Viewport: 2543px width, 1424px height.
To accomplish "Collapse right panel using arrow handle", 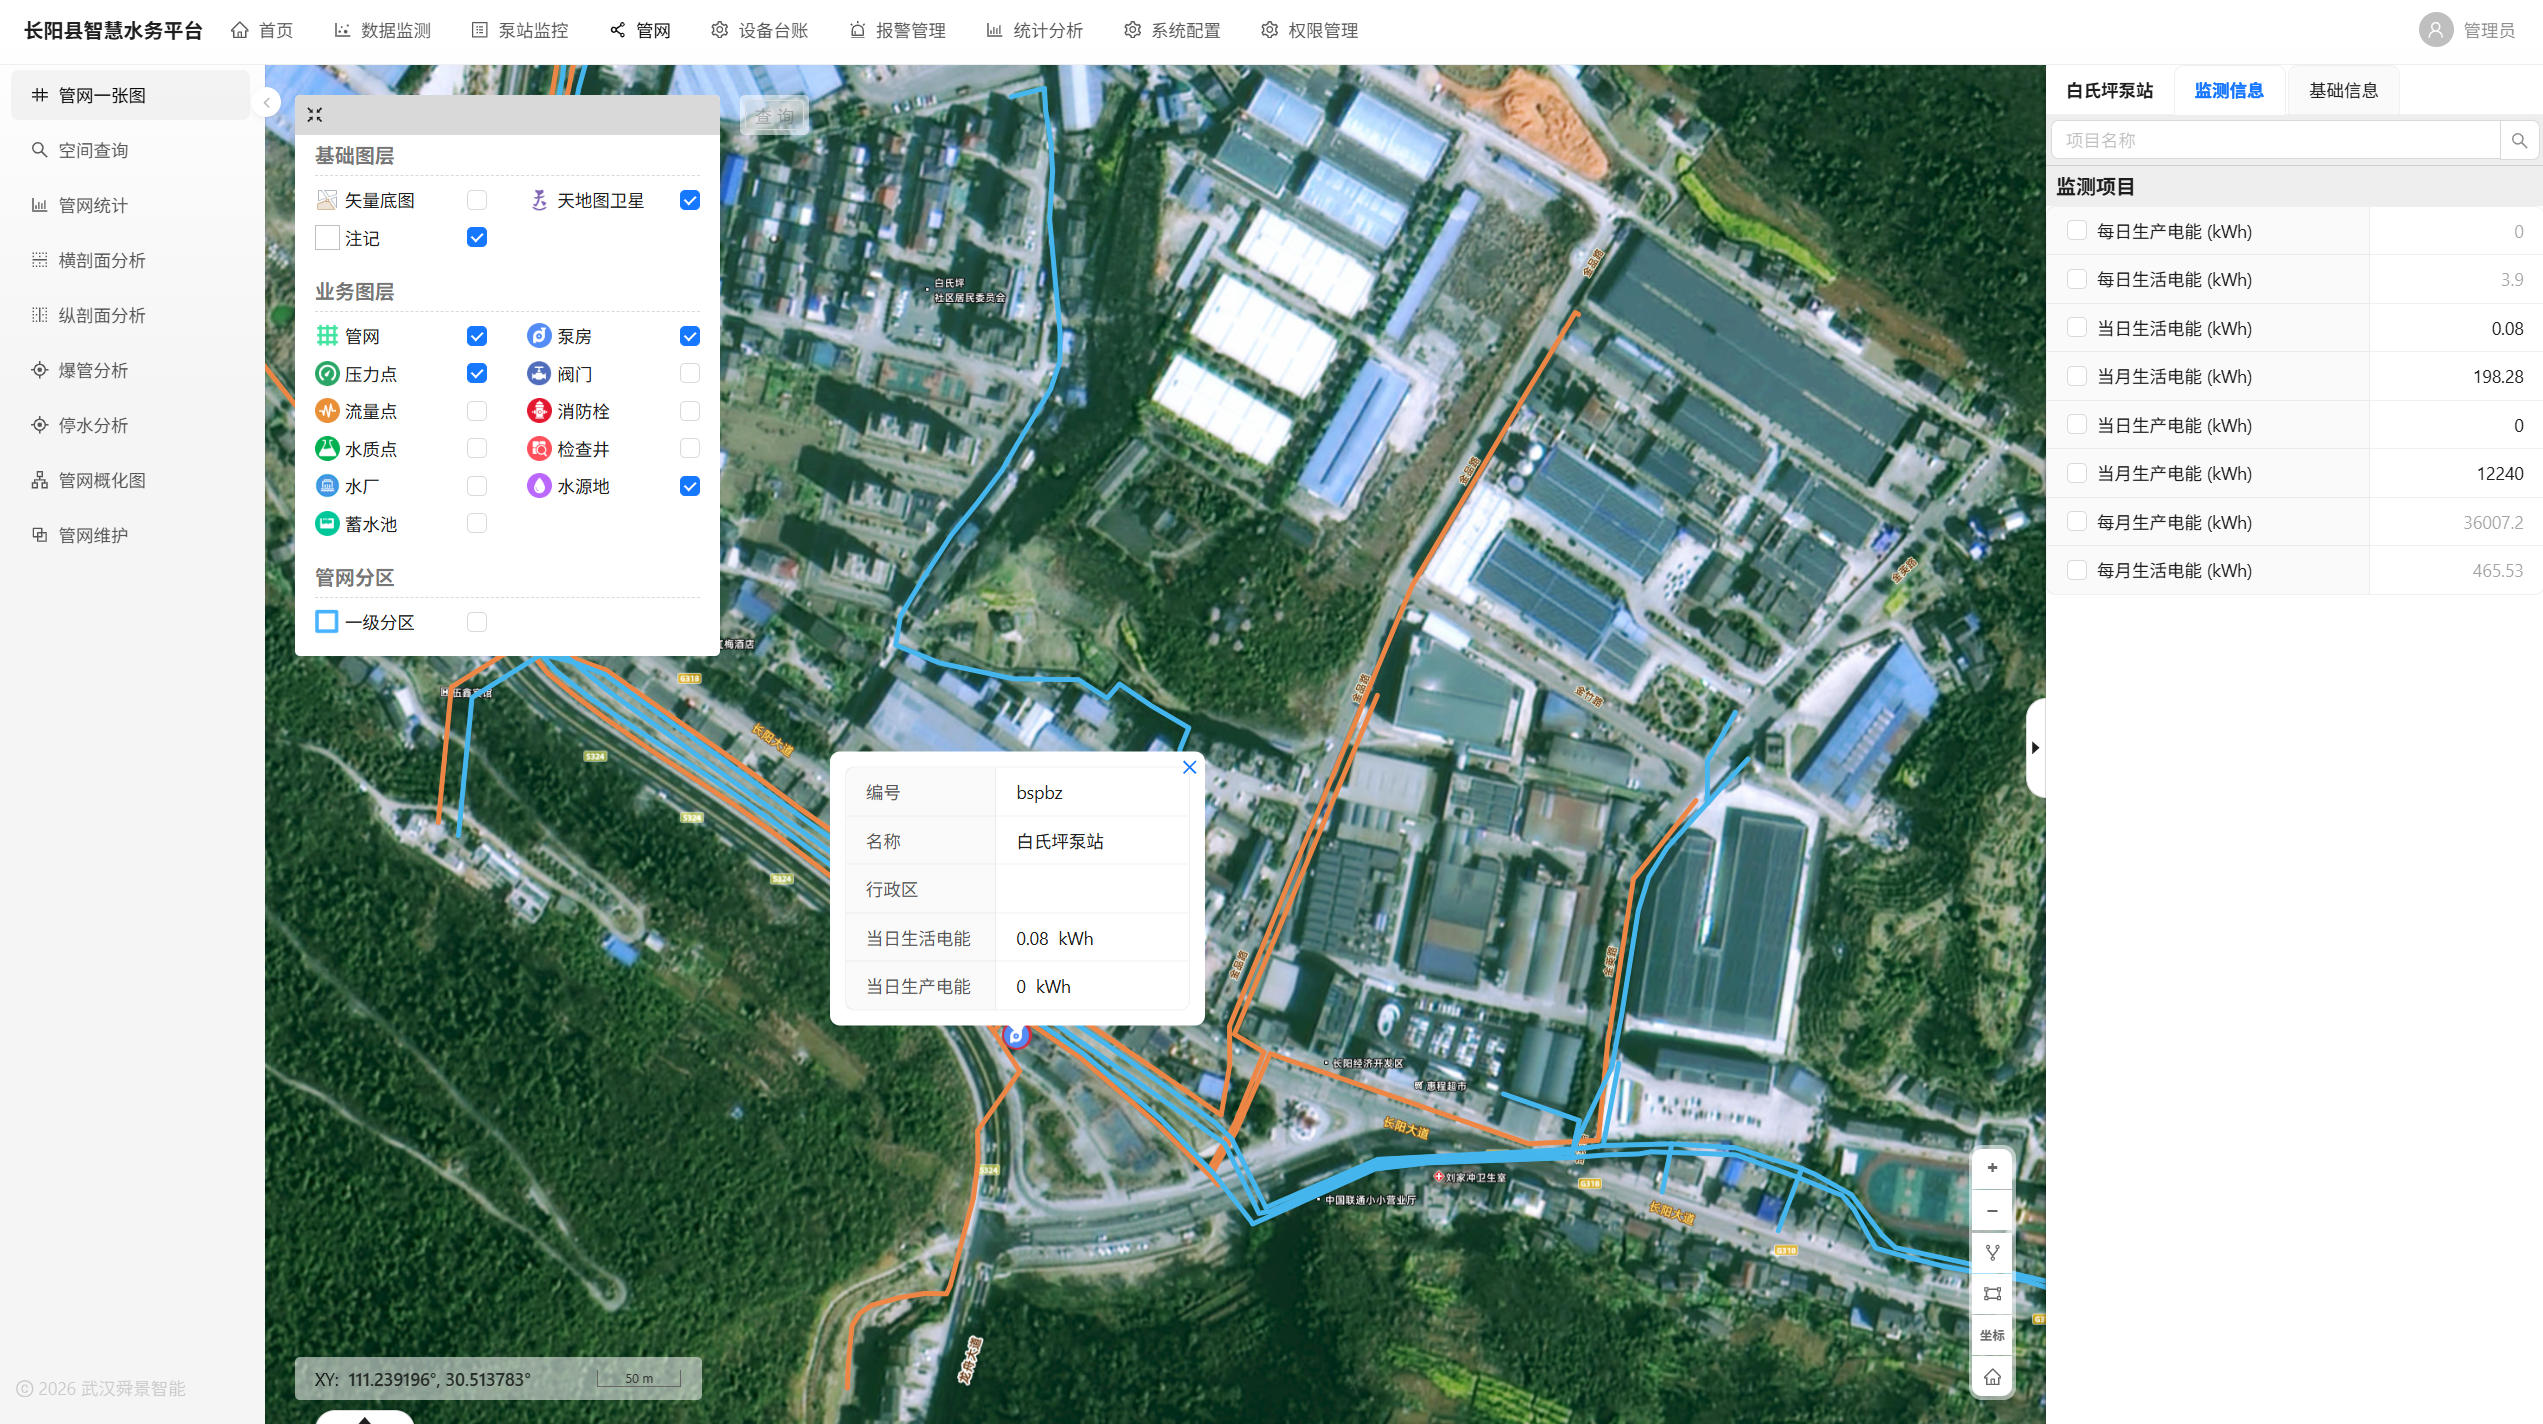I will pos(2035,748).
